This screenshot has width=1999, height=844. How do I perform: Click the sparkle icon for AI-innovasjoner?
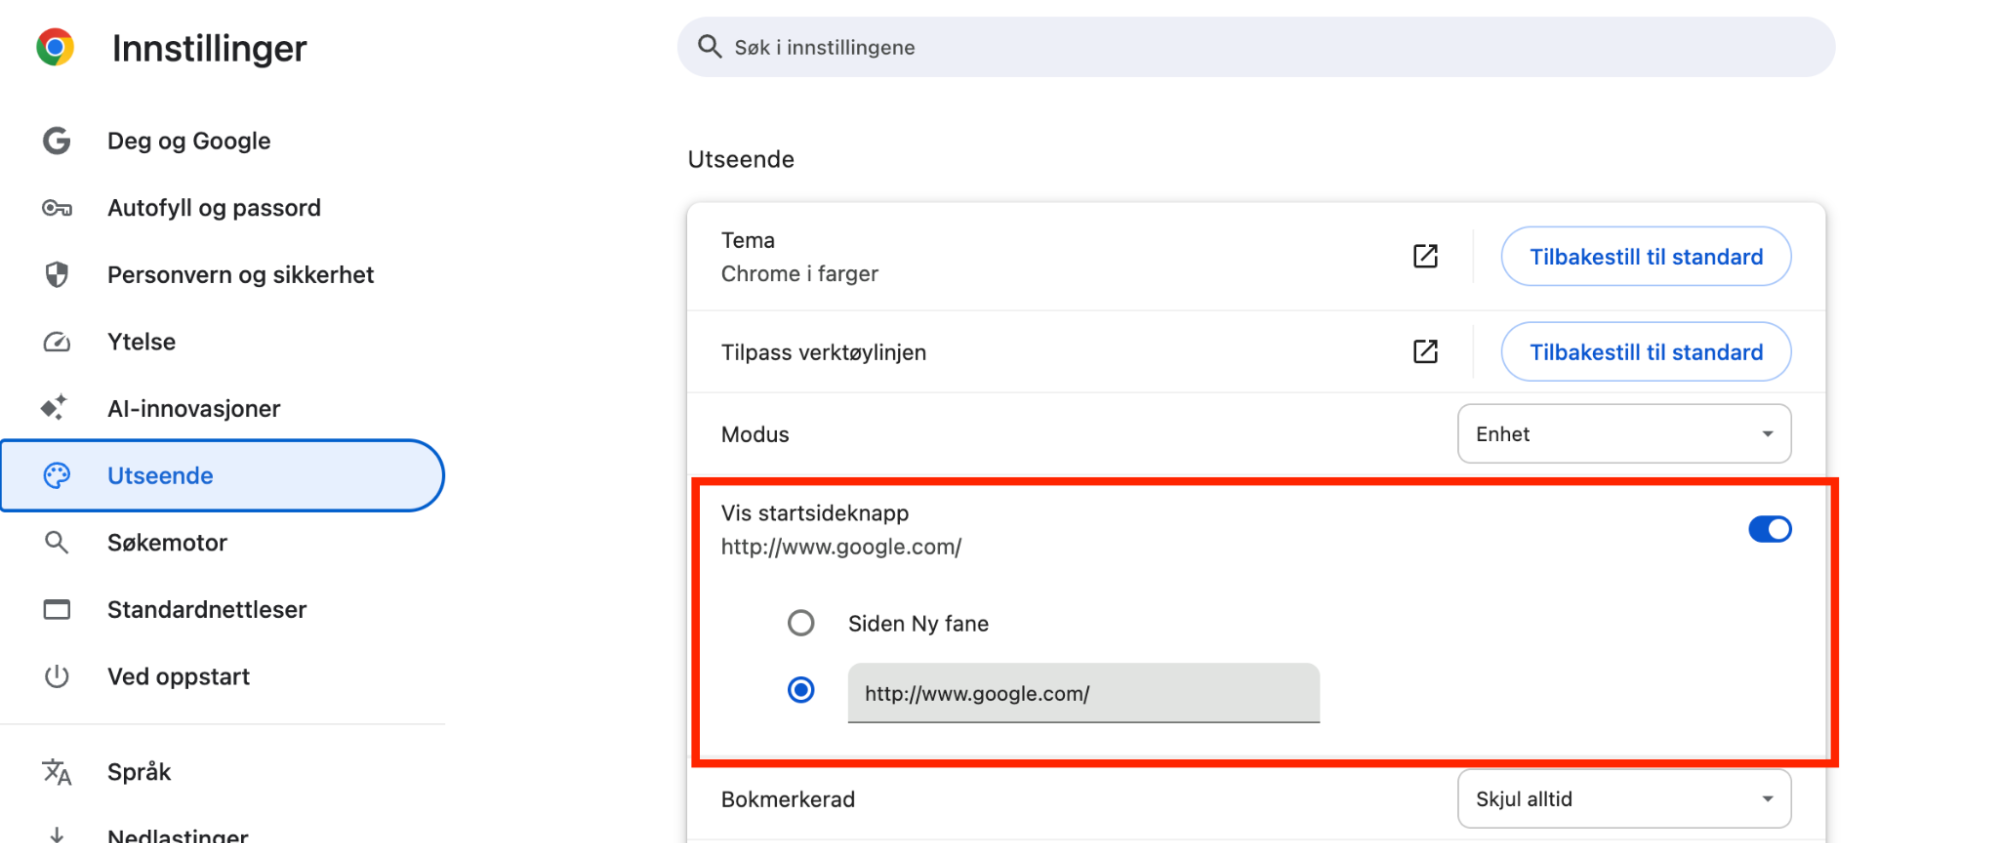point(54,408)
